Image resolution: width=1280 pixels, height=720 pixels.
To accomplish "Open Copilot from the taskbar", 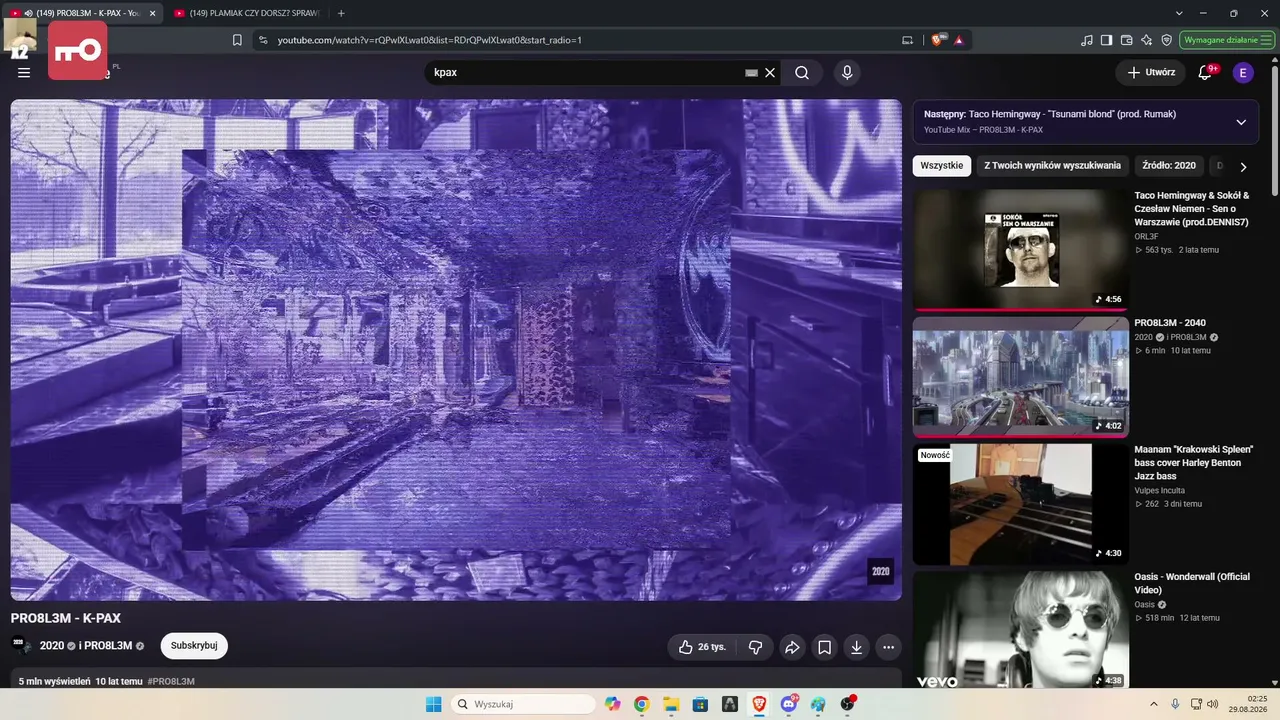I will tap(612, 704).
